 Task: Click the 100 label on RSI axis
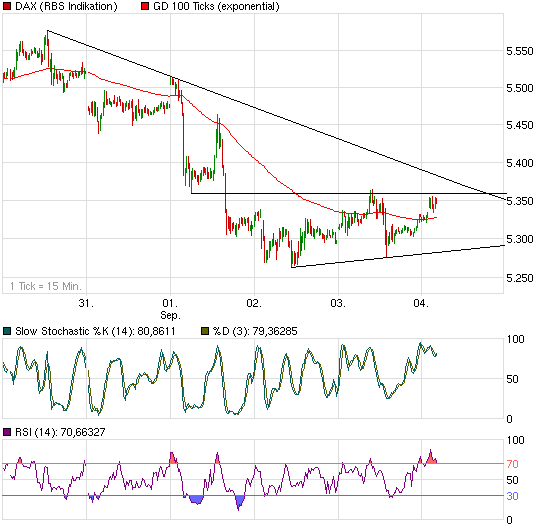(x=515, y=440)
